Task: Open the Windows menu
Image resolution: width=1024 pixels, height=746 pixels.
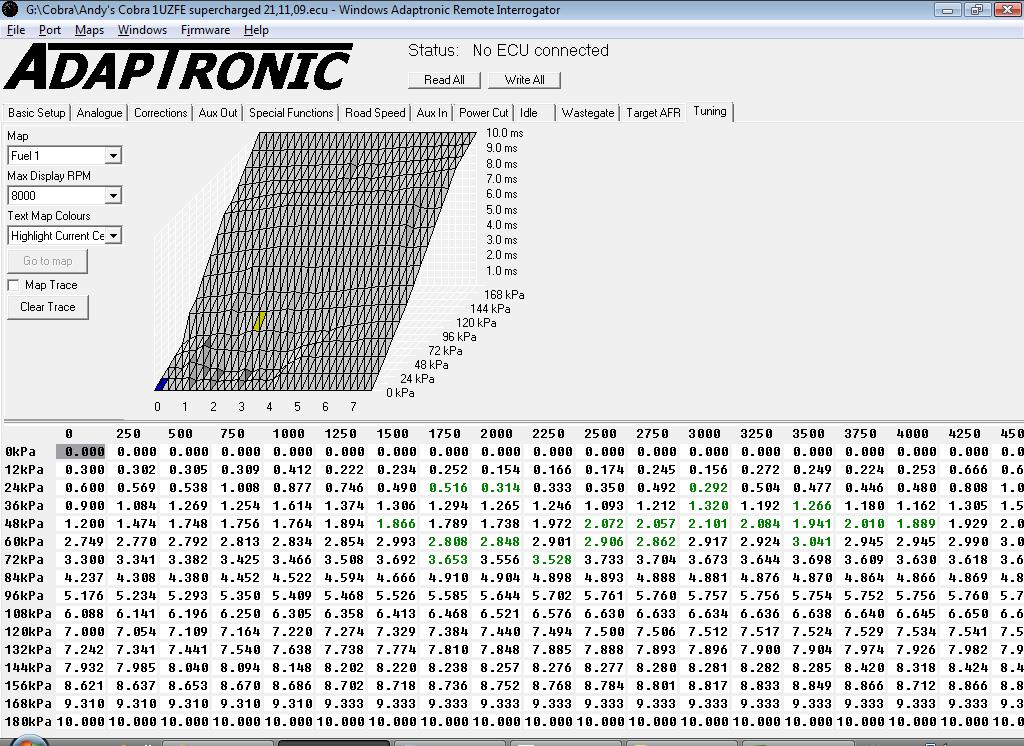Action: 142,30
